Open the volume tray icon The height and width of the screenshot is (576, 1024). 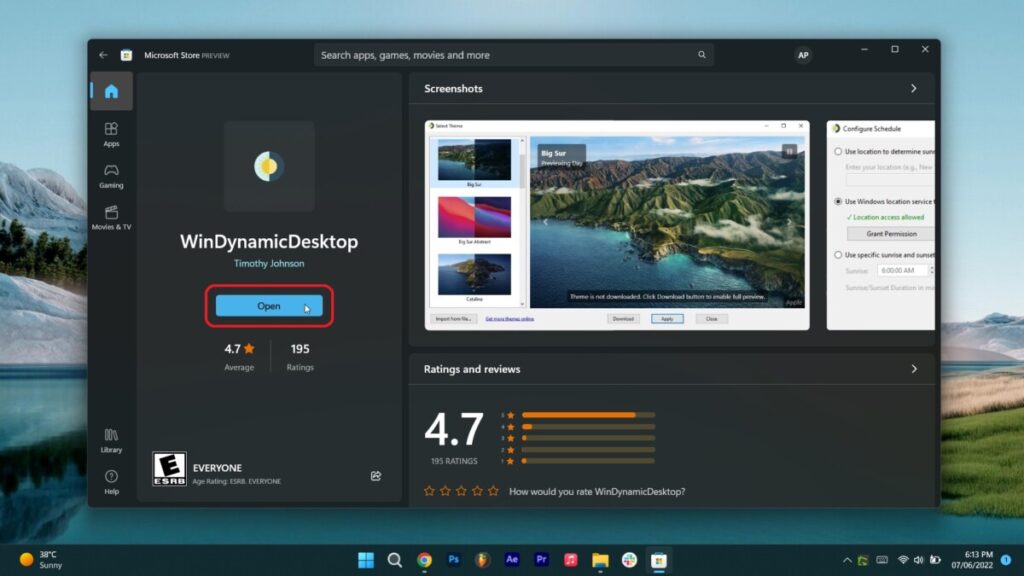coord(919,560)
